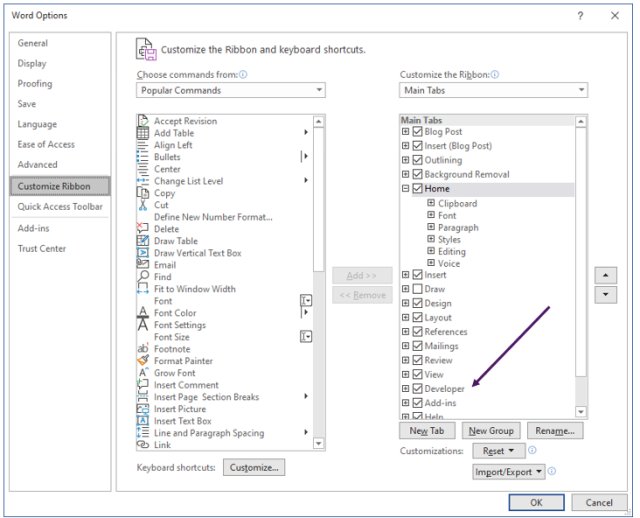This screenshot has height=518, width=640.
Task: Click the Insert Text Box icon
Action: [143, 420]
